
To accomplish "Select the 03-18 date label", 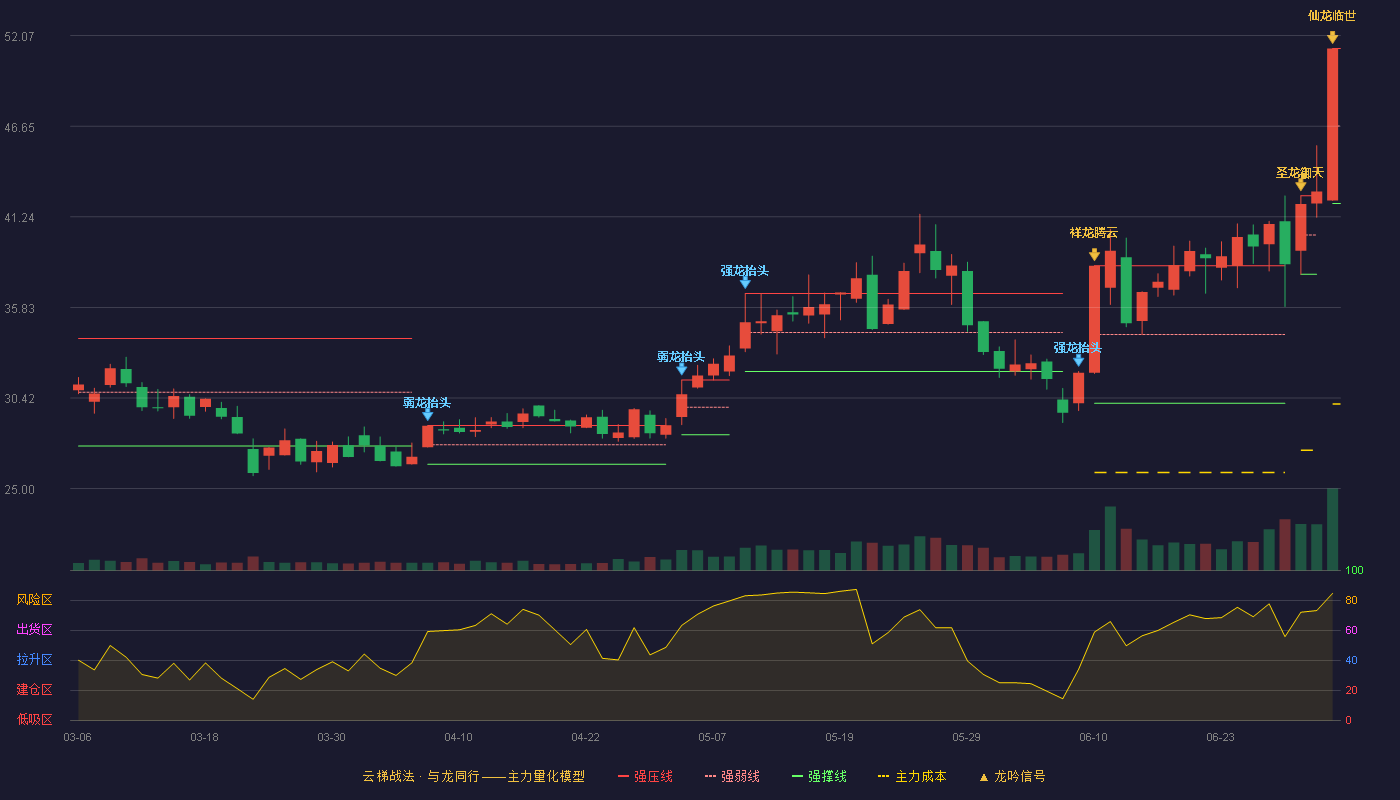I will coord(204,737).
